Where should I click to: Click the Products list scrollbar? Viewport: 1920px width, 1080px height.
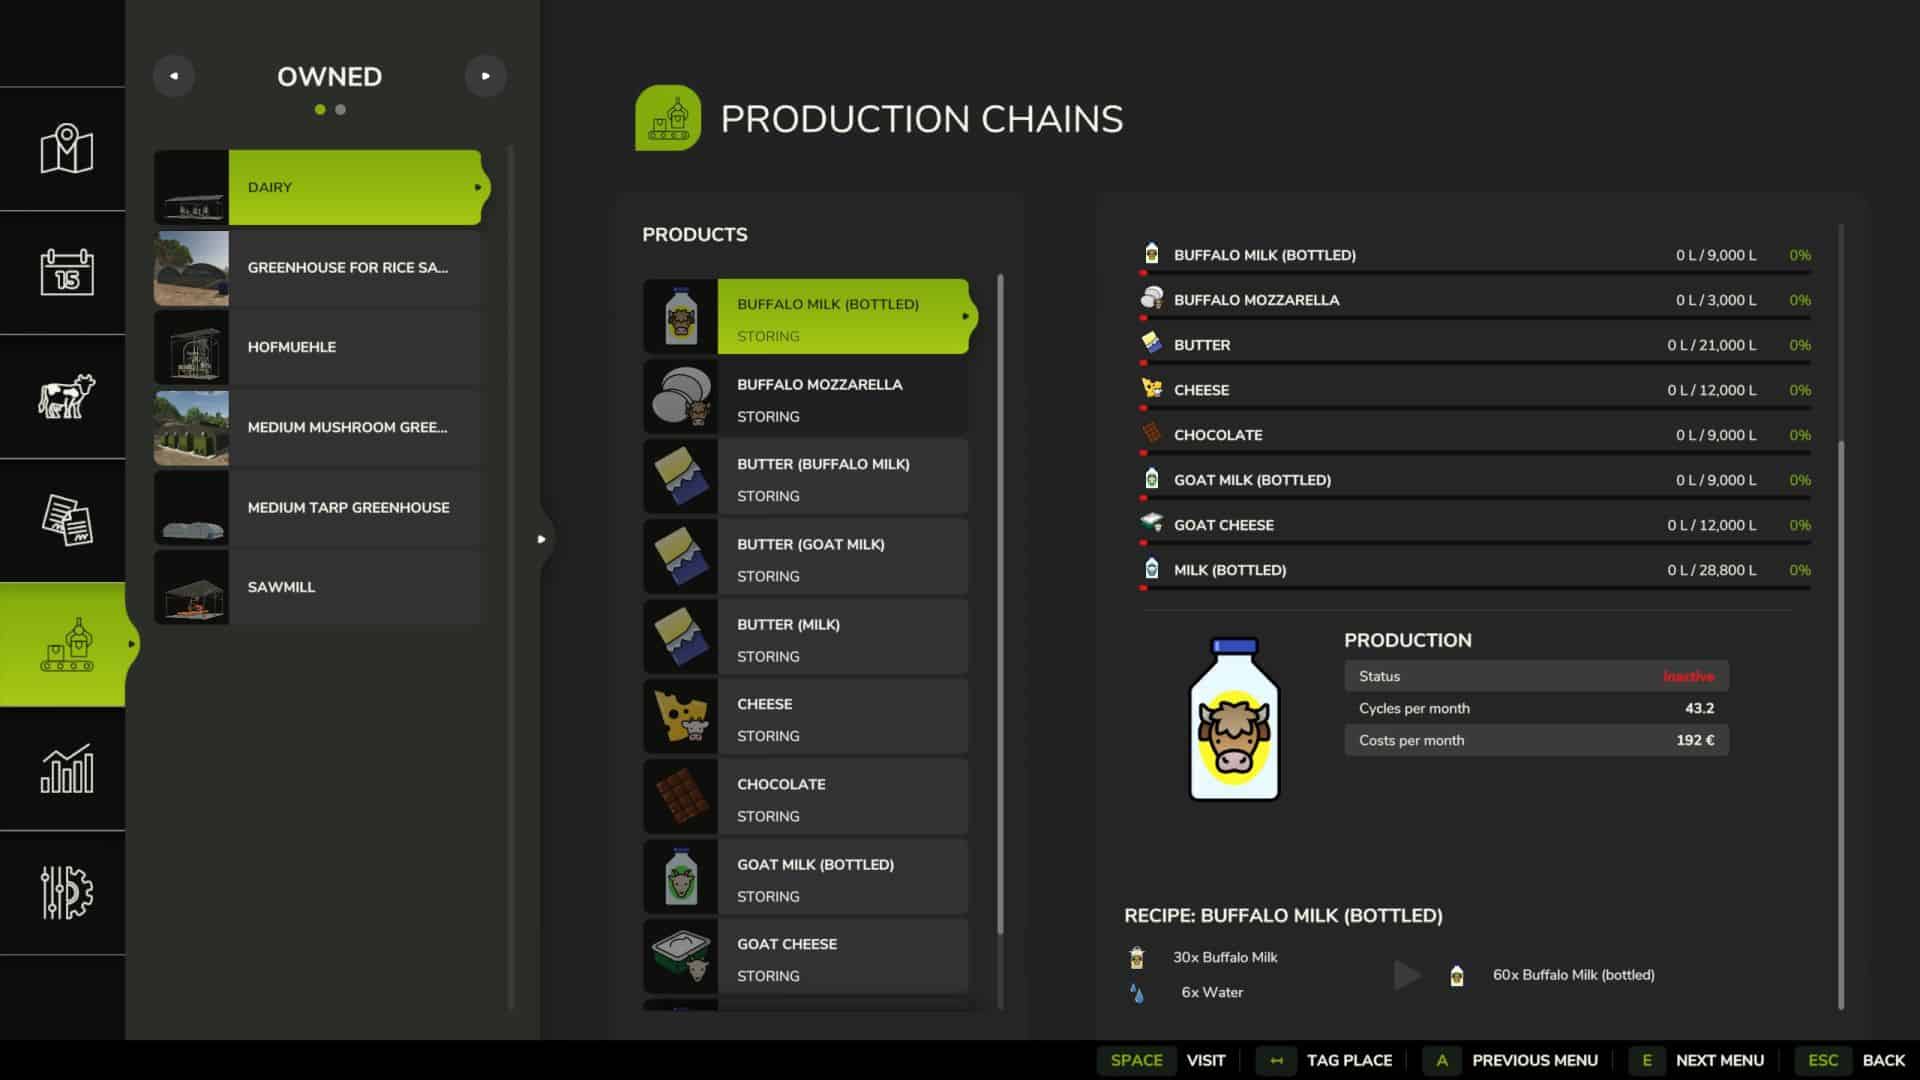tap(1000, 600)
